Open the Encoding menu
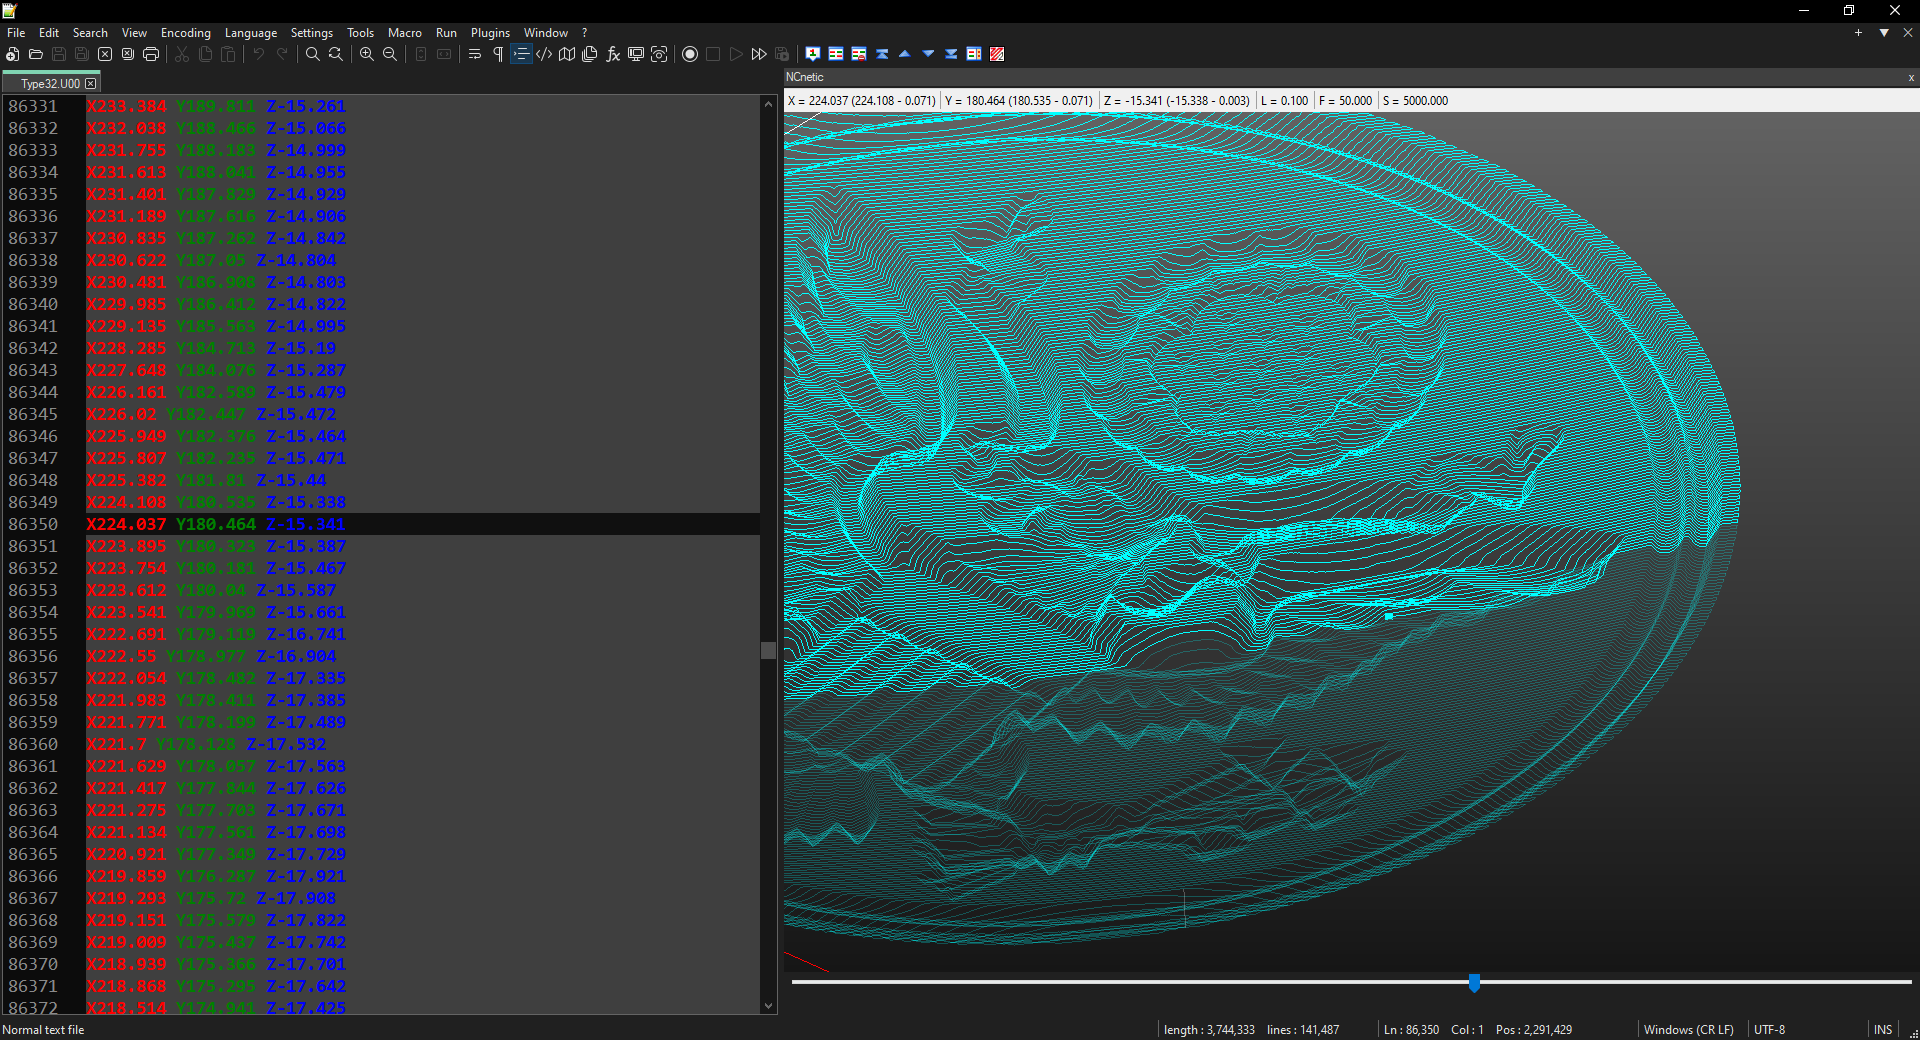Screen dimensions: 1920x1040 pos(186,33)
